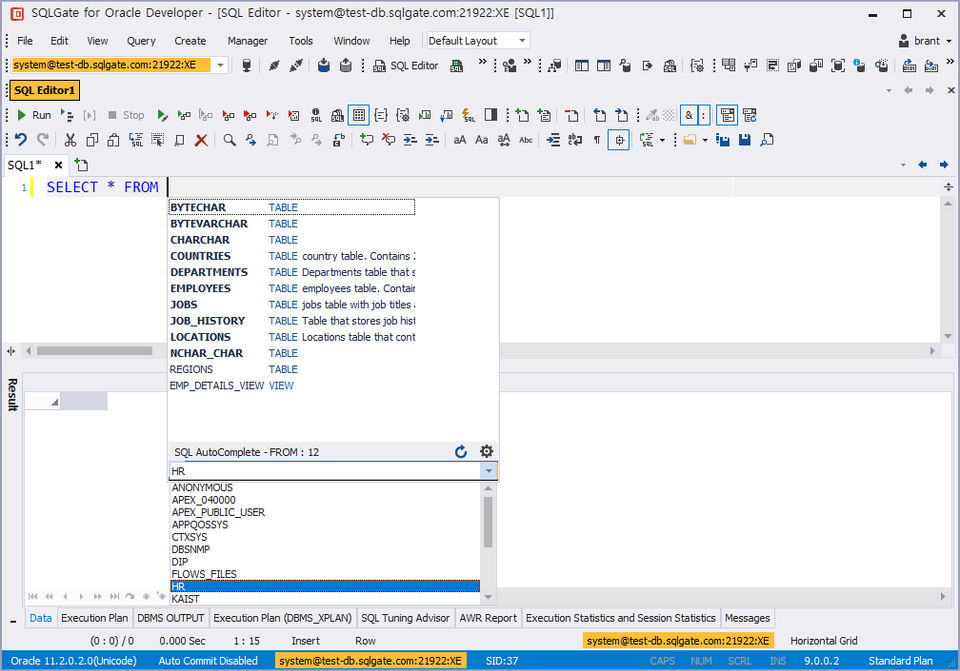Screen dimensions: 960x671
Task: Switch to the Messages tab
Action: pos(747,618)
